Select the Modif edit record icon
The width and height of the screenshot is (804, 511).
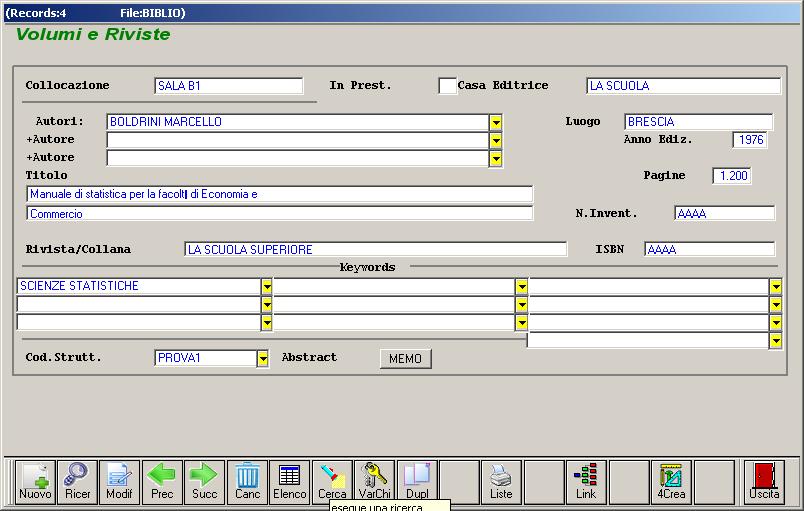coord(119,482)
